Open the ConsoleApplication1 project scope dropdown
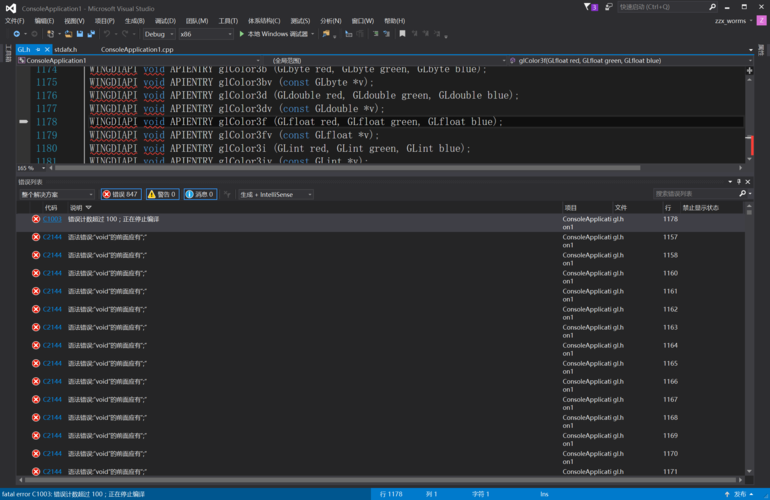Image resolution: width=770 pixels, height=500 pixels. click(x=138, y=60)
